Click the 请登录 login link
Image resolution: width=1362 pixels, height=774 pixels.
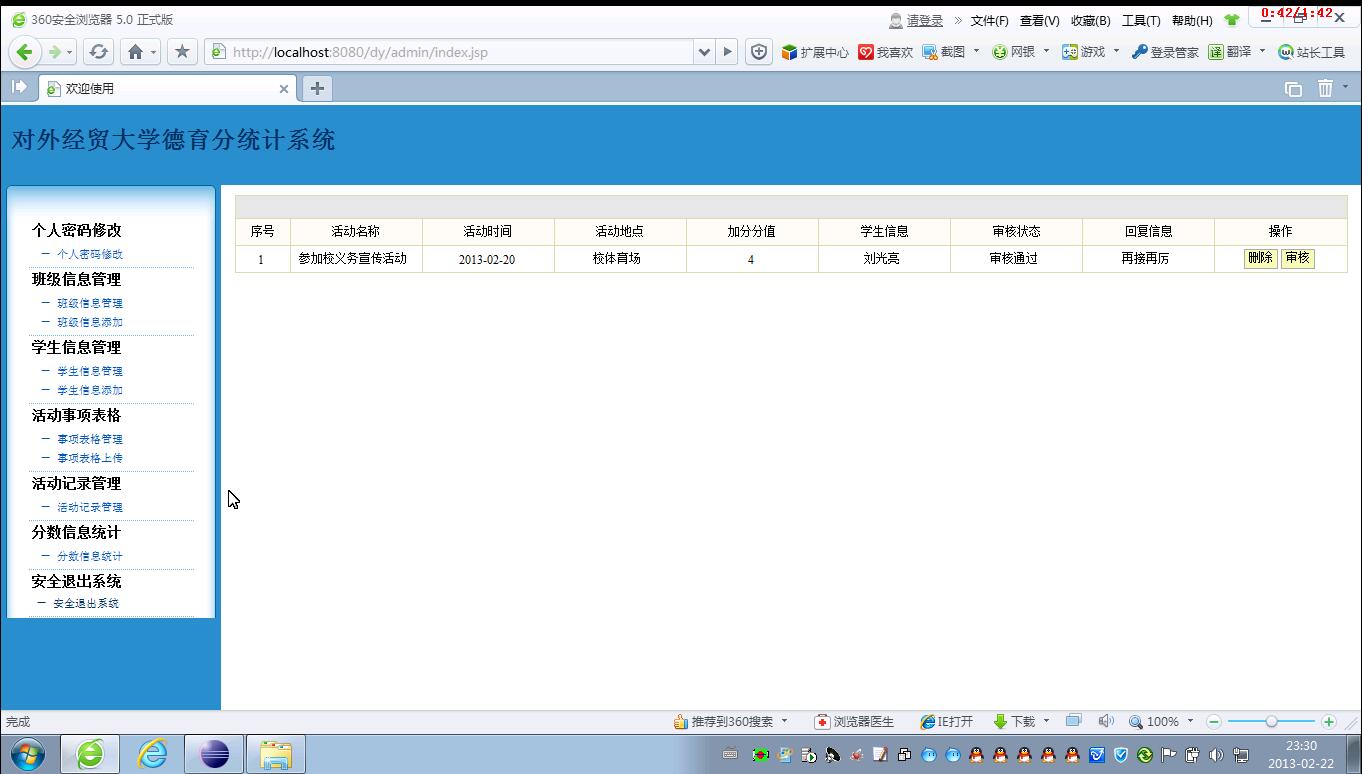point(925,20)
